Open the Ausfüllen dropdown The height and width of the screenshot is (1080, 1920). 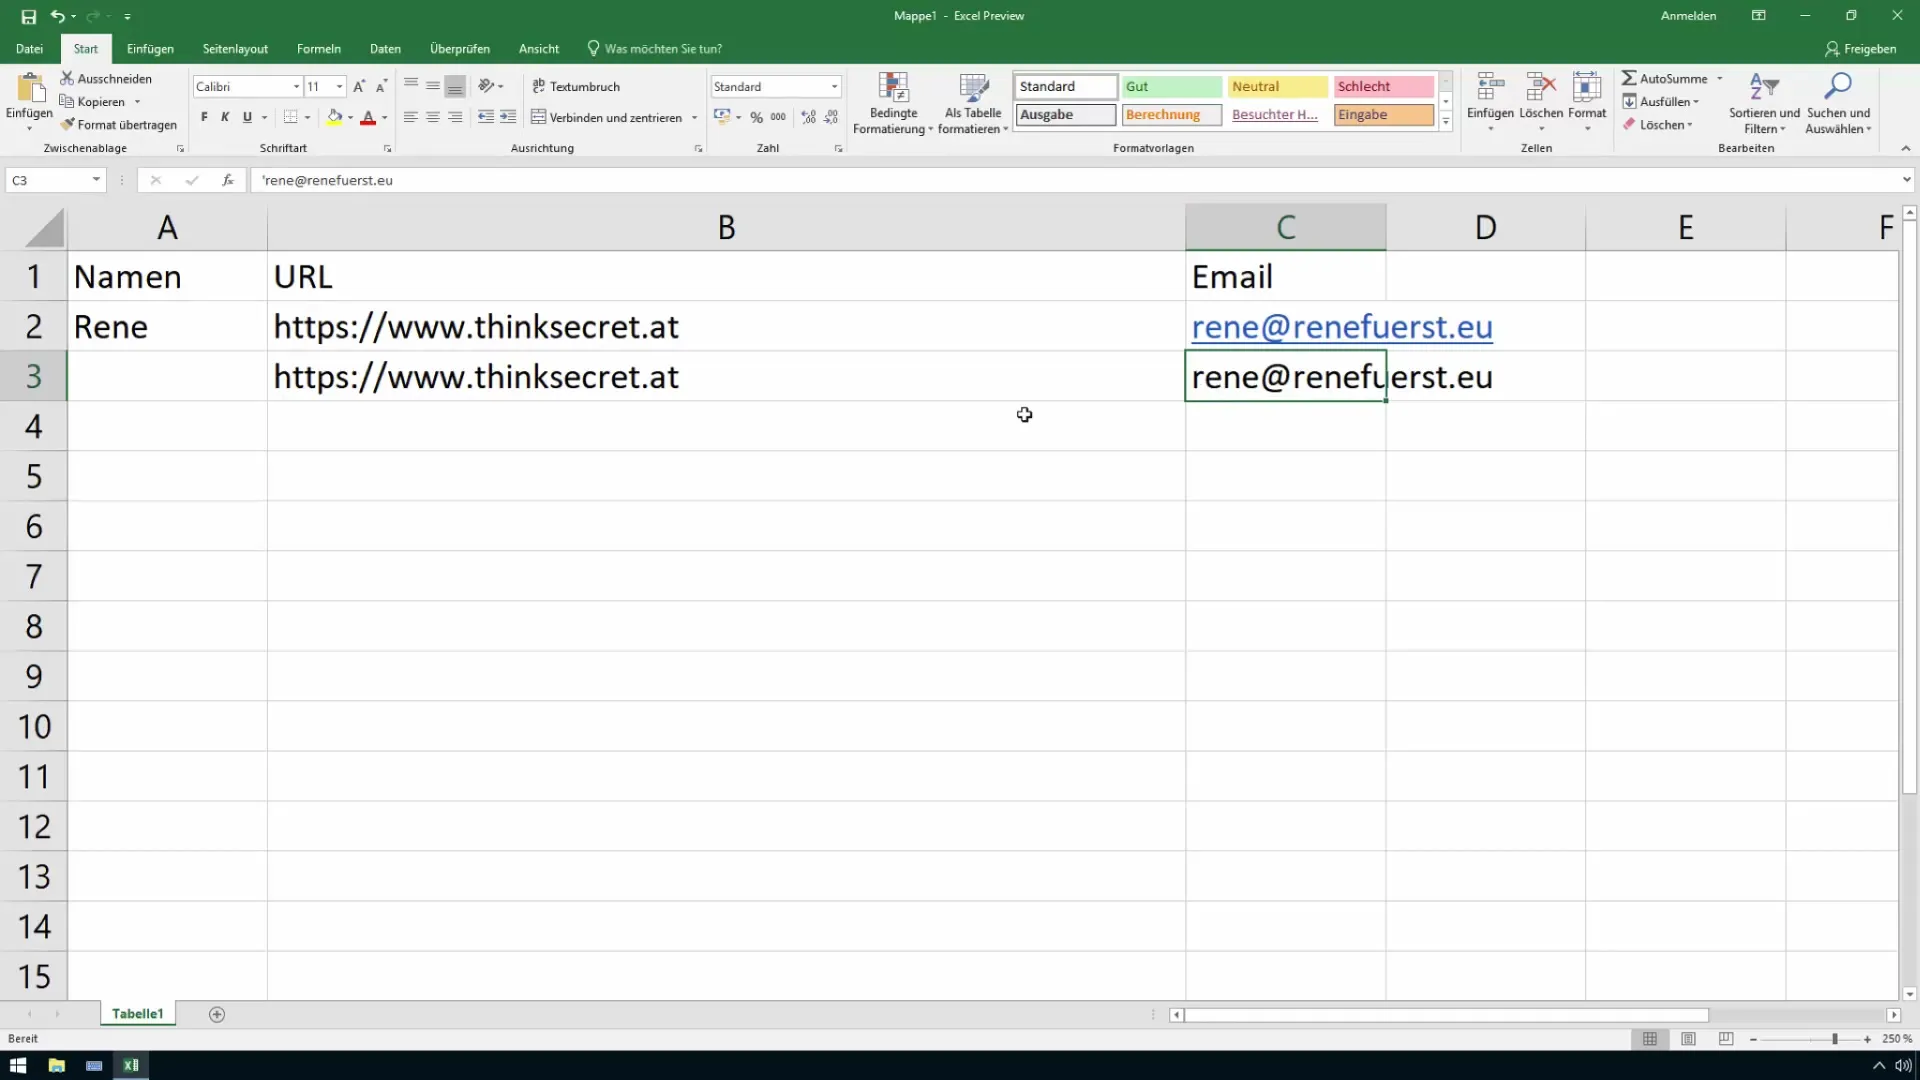pyautogui.click(x=1660, y=101)
